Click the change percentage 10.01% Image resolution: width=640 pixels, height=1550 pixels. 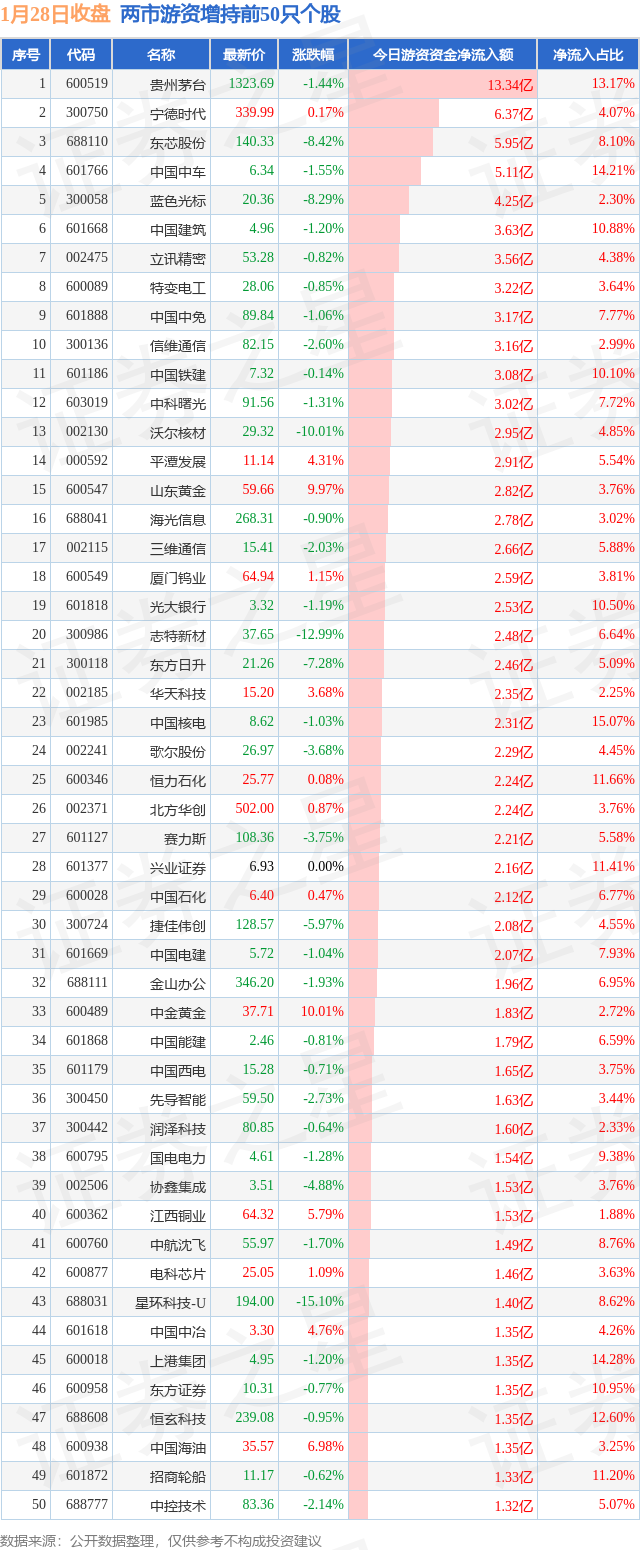tap(323, 1012)
